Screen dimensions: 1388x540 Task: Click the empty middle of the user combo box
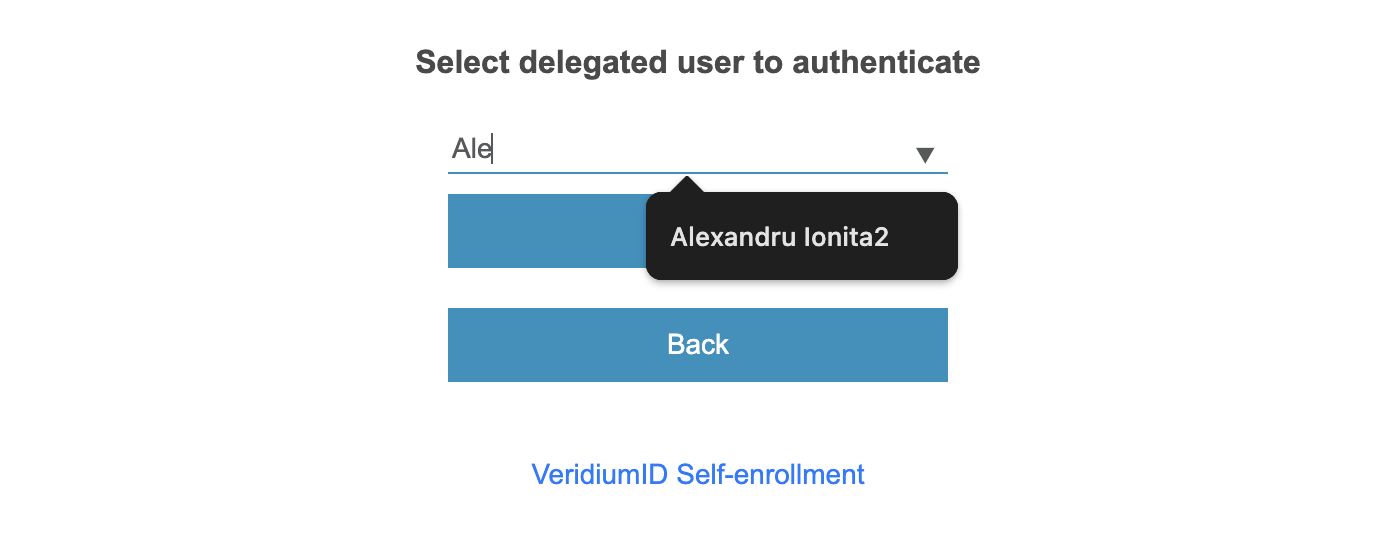[x=700, y=150]
